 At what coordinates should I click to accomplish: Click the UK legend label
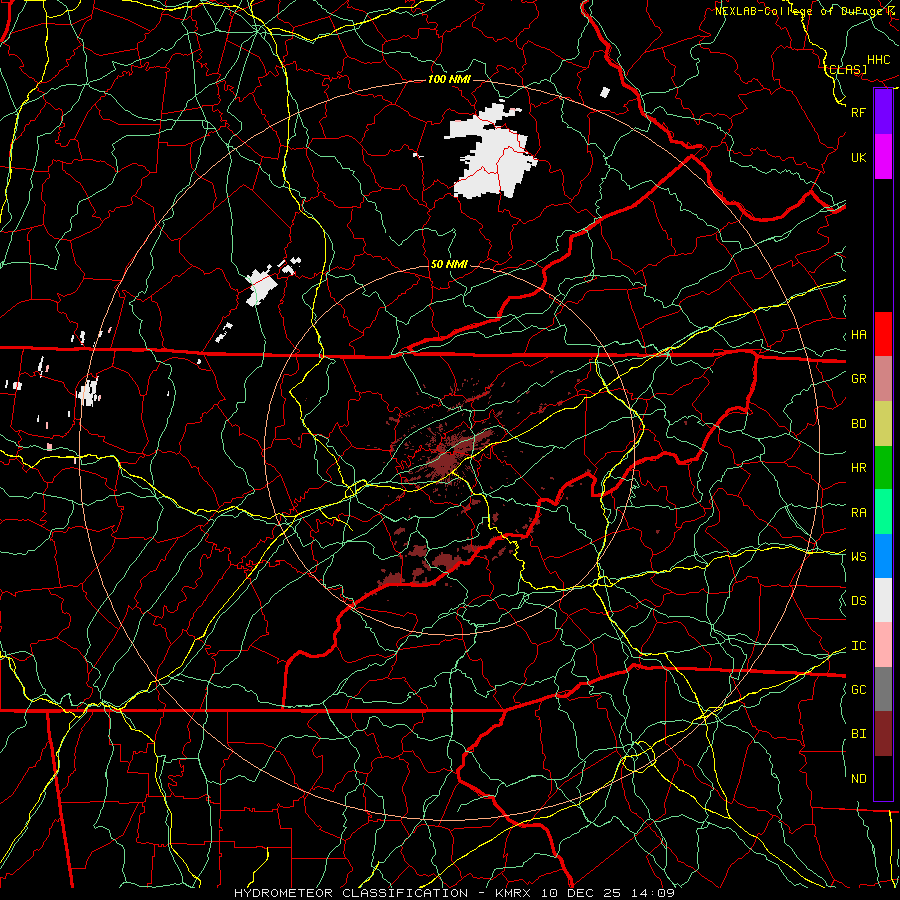coord(858,157)
